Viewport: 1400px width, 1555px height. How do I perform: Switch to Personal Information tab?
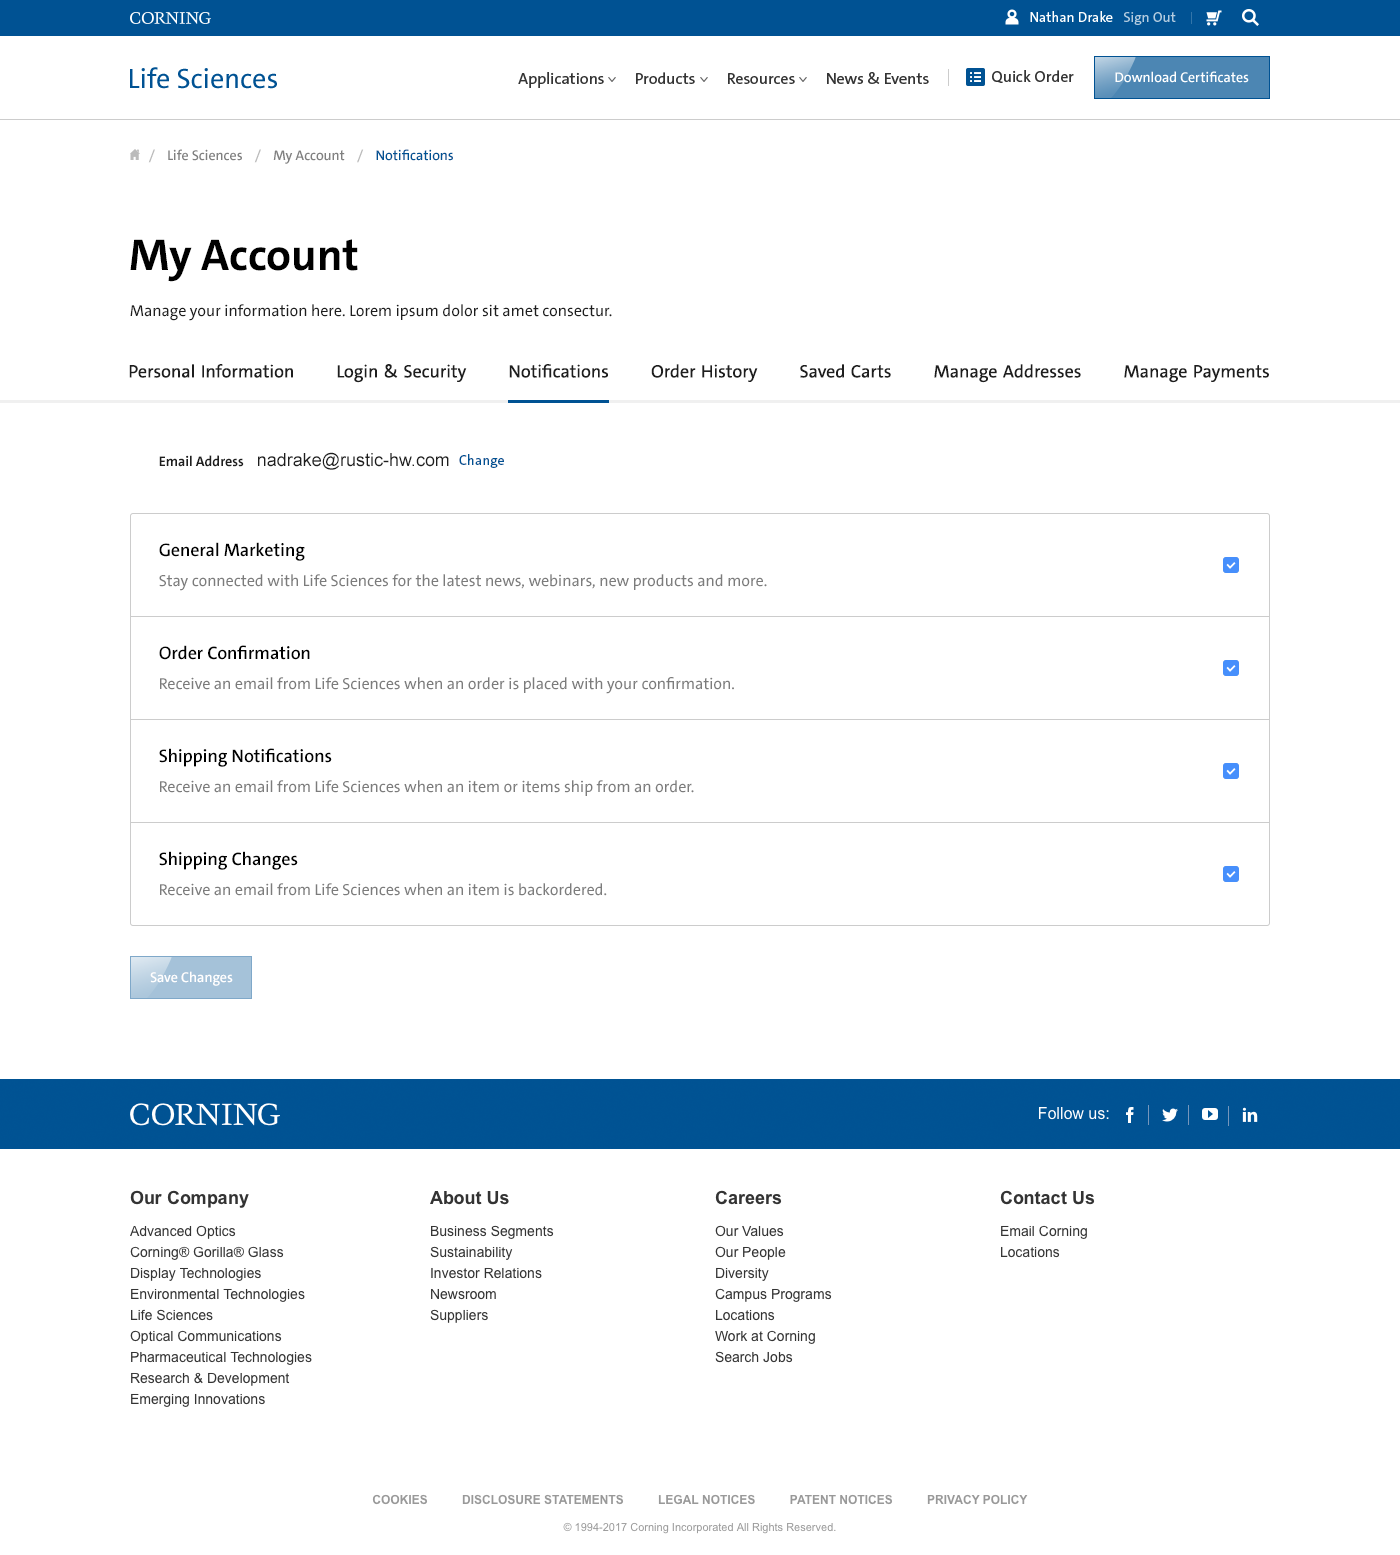click(211, 372)
